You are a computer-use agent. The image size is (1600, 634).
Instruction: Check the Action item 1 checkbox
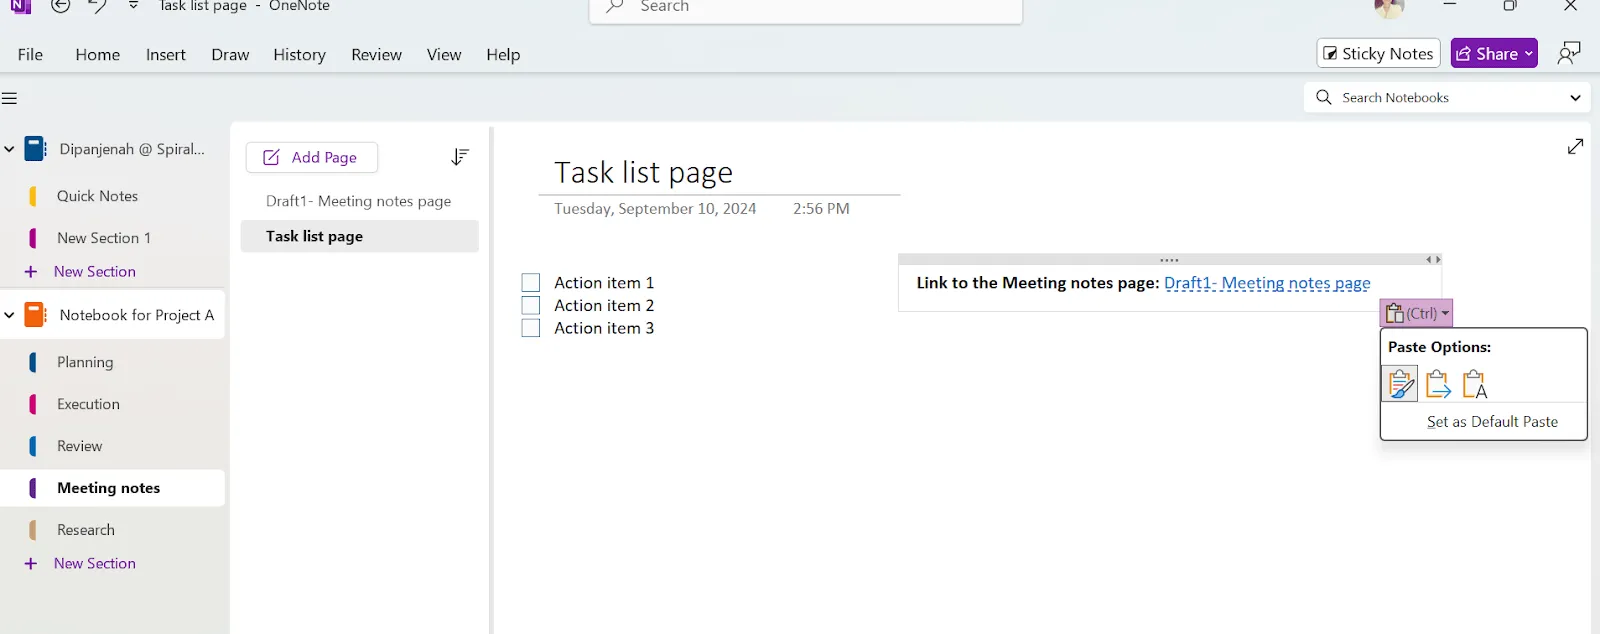pos(531,283)
